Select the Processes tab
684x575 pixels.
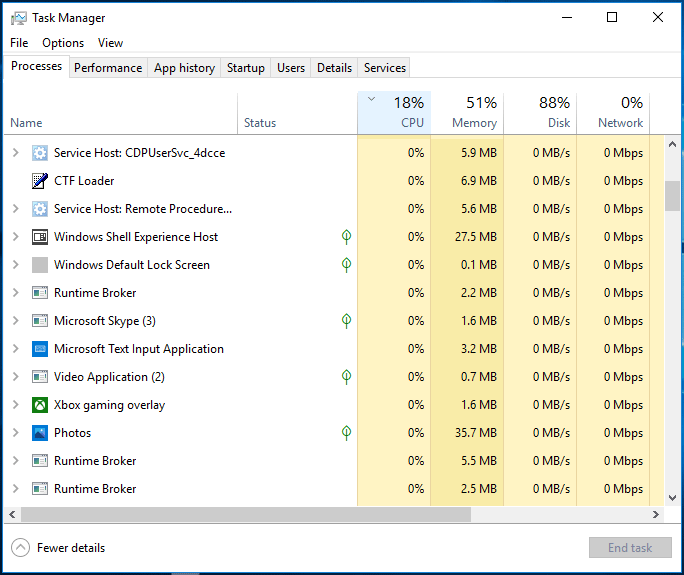click(37, 66)
